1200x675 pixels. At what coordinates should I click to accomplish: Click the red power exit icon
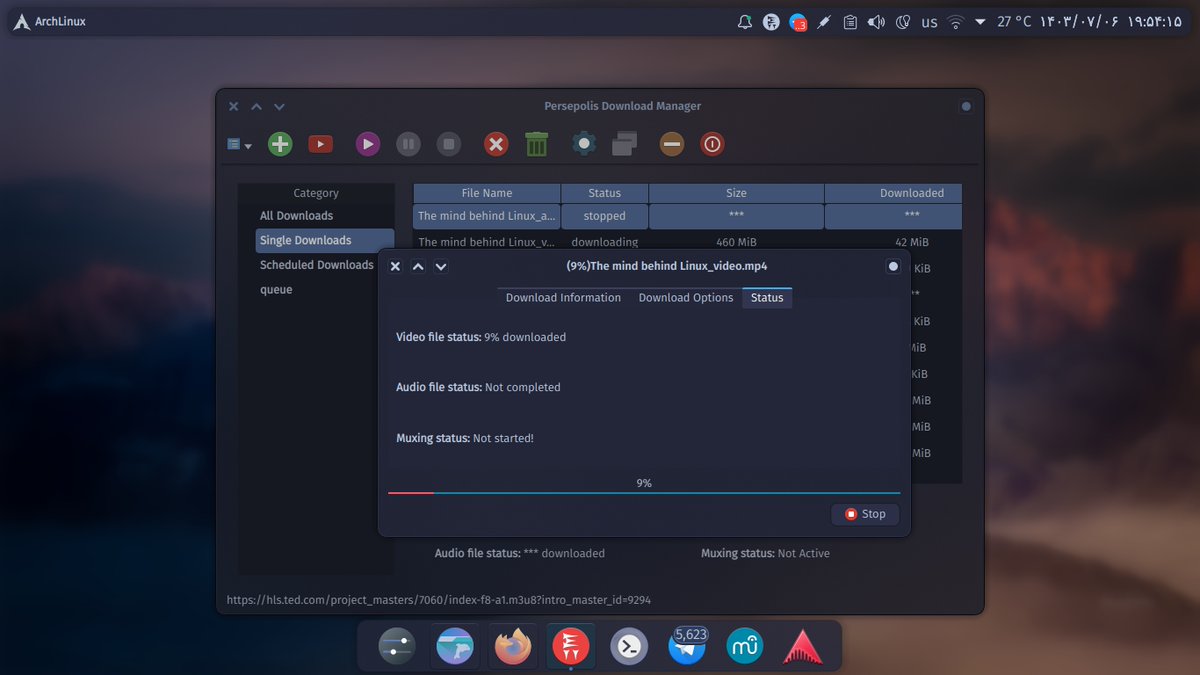click(x=711, y=144)
